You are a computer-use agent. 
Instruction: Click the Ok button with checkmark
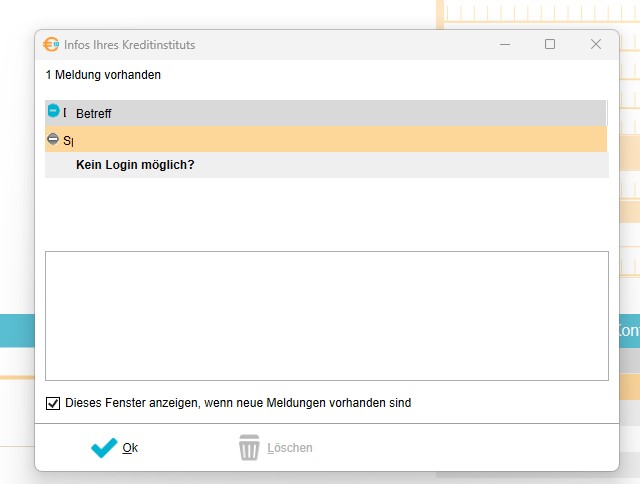115,448
